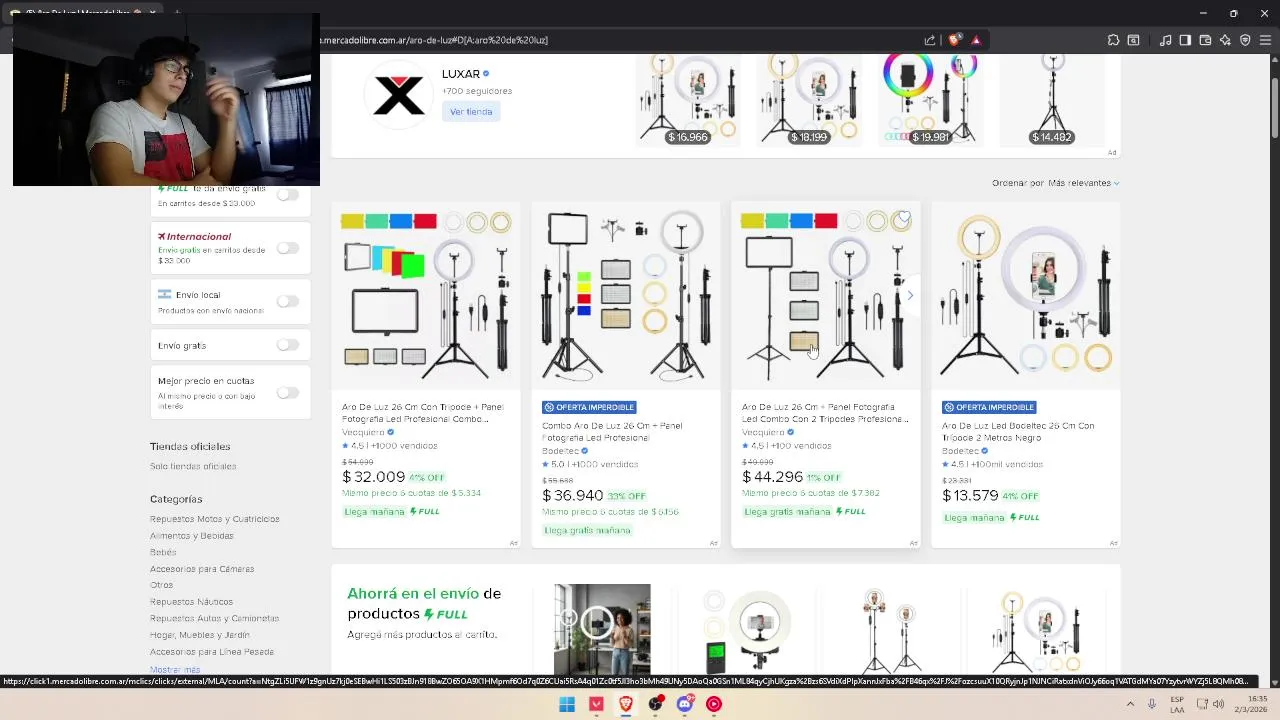Open YouTube Music from the taskbar
Screen dimensions: 1280x720
click(714, 704)
